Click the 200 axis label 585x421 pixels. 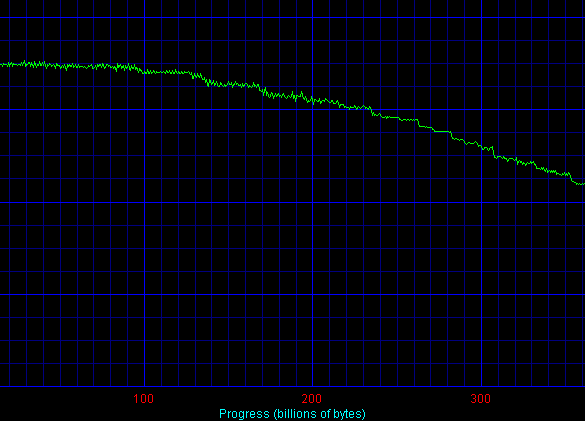pos(312,399)
